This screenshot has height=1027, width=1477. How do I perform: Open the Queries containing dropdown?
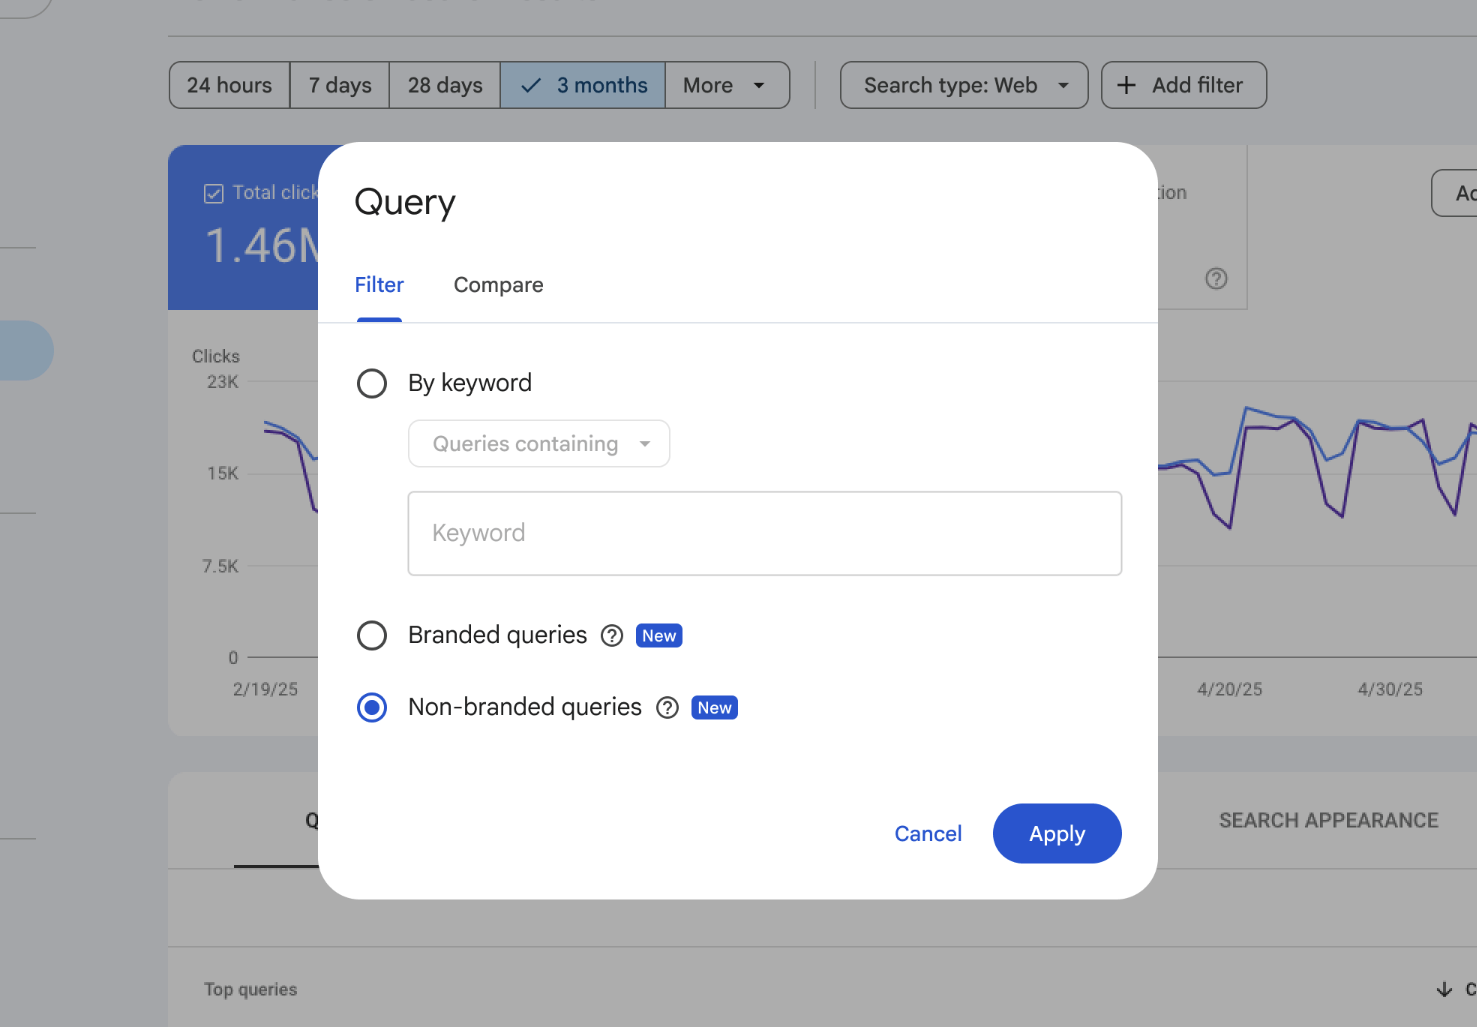click(538, 443)
